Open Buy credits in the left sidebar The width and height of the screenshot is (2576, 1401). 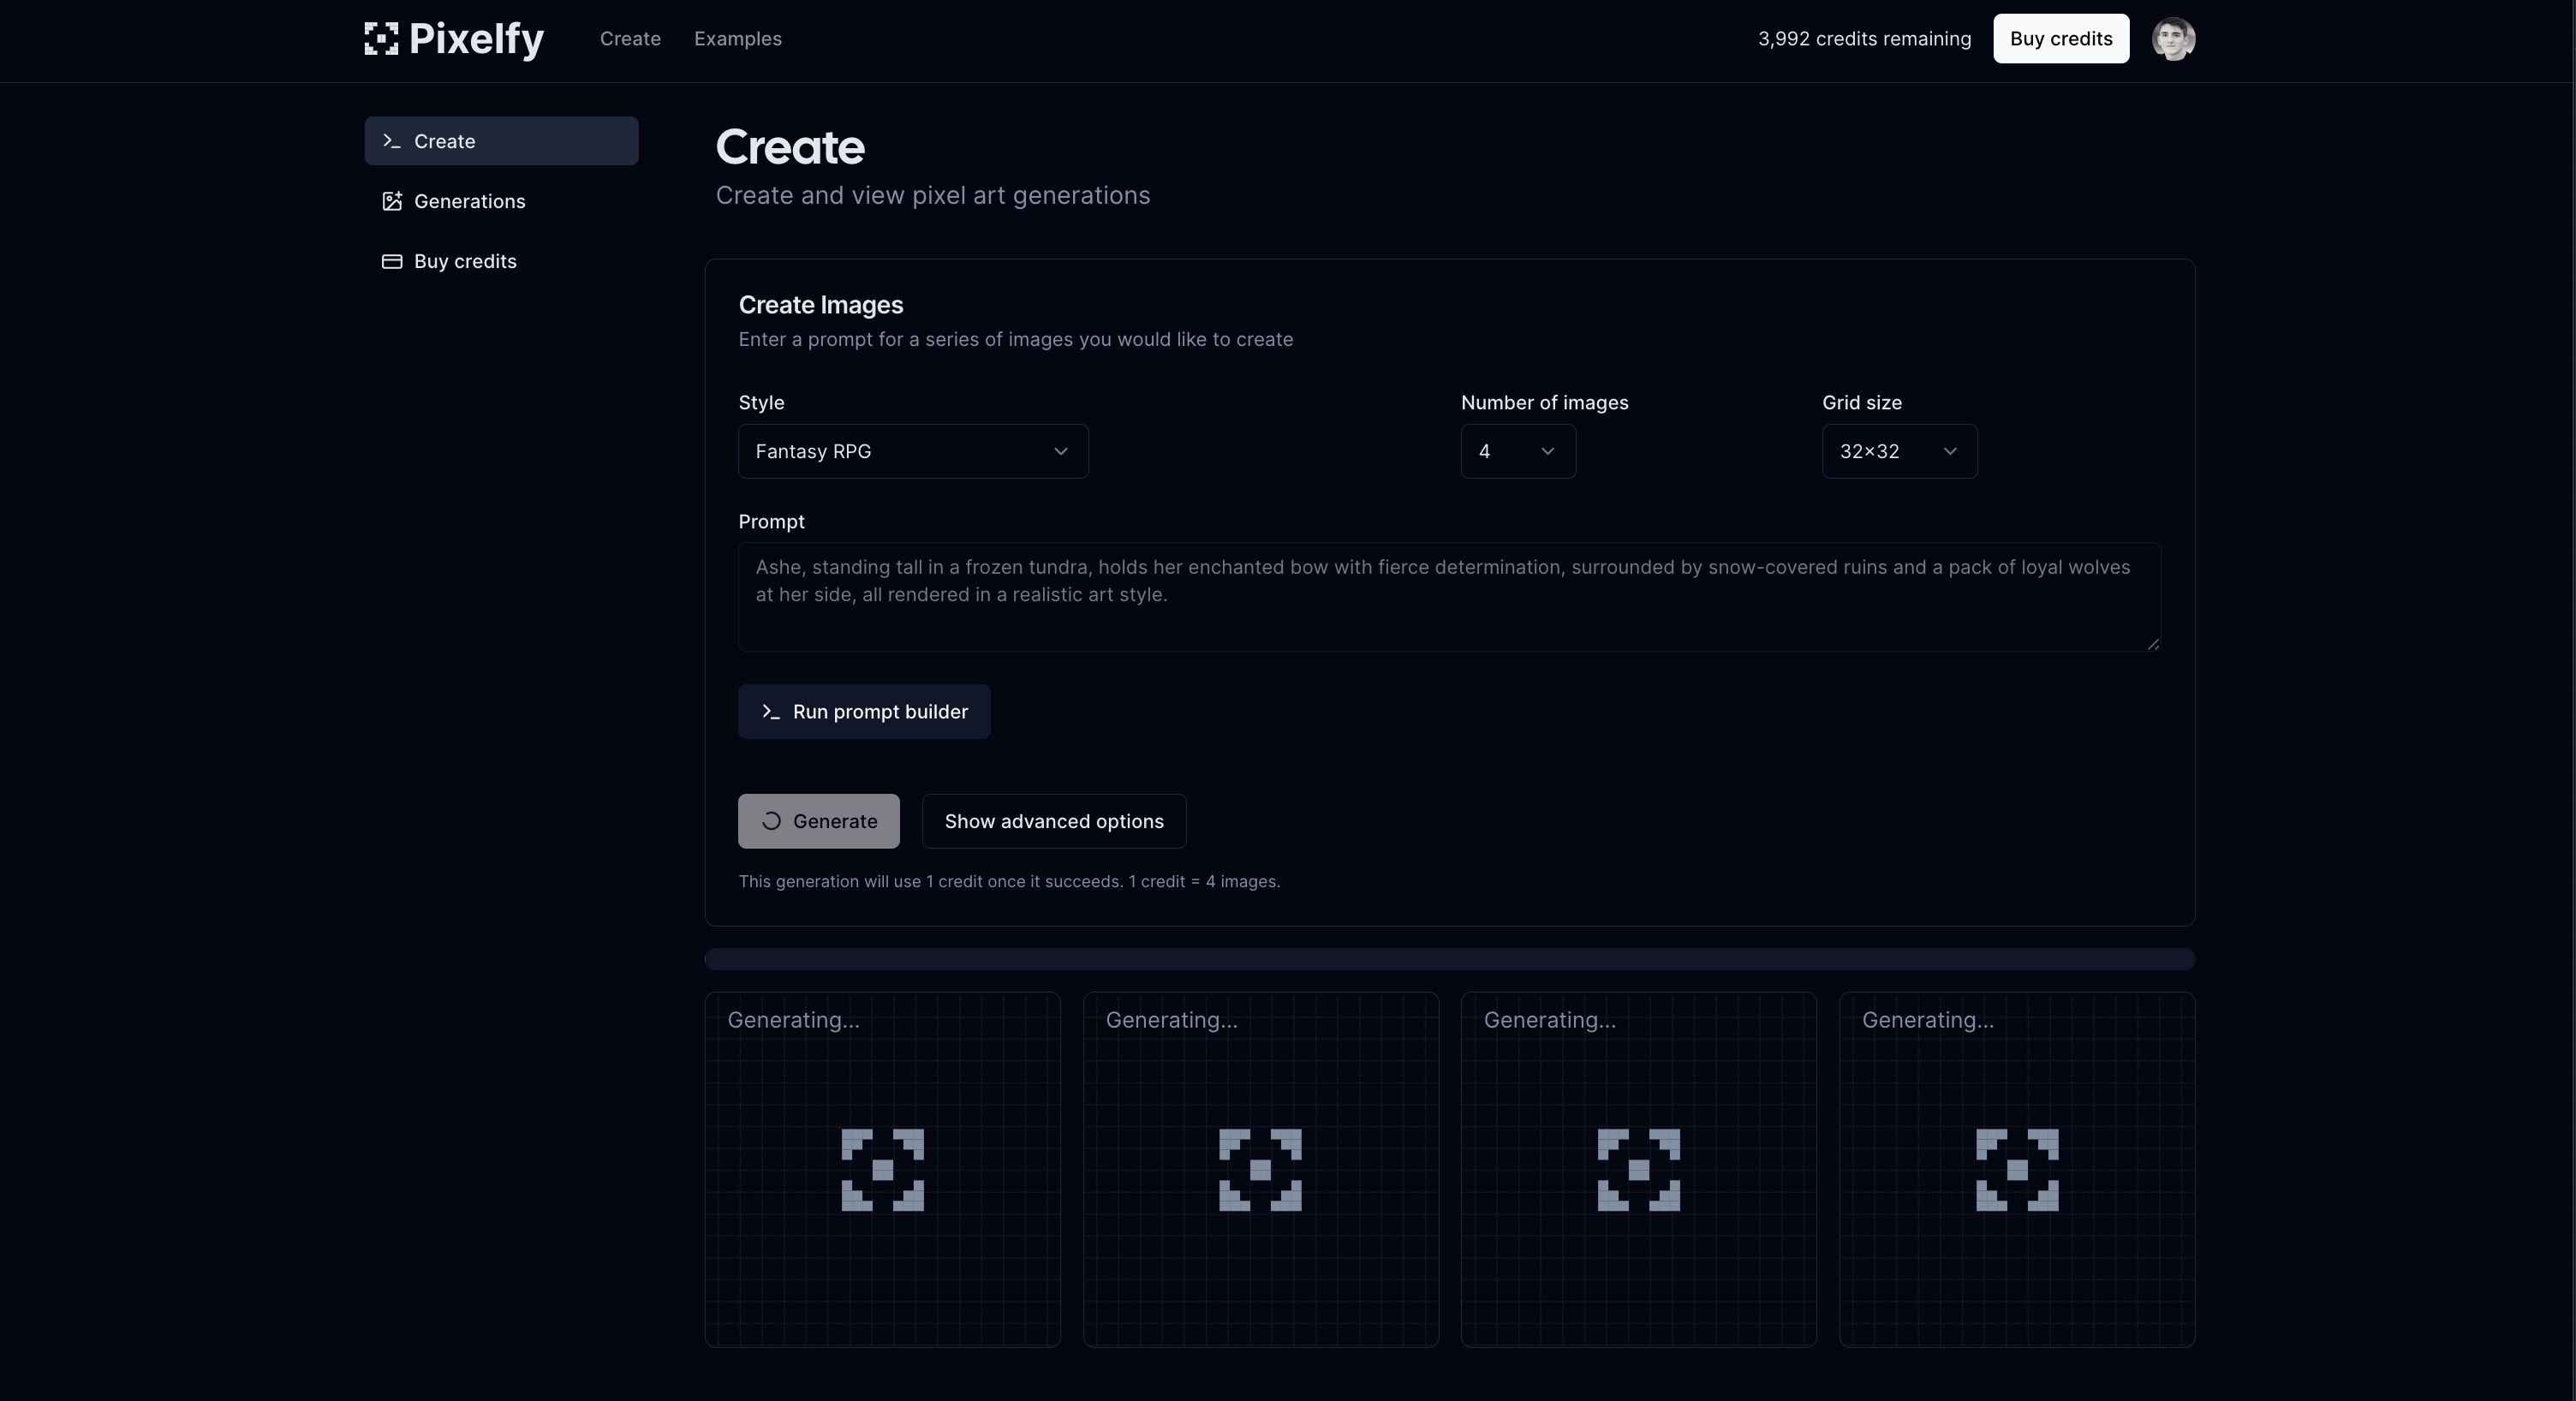click(501, 261)
